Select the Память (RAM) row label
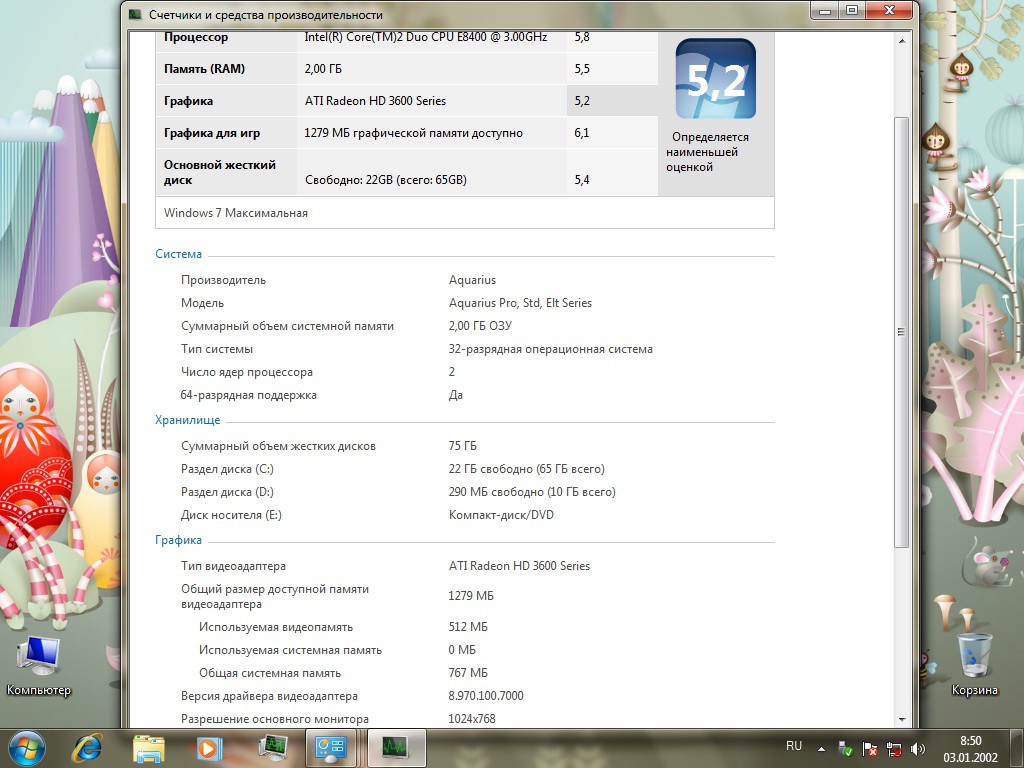The height and width of the screenshot is (768, 1024). pyautogui.click(x=204, y=69)
